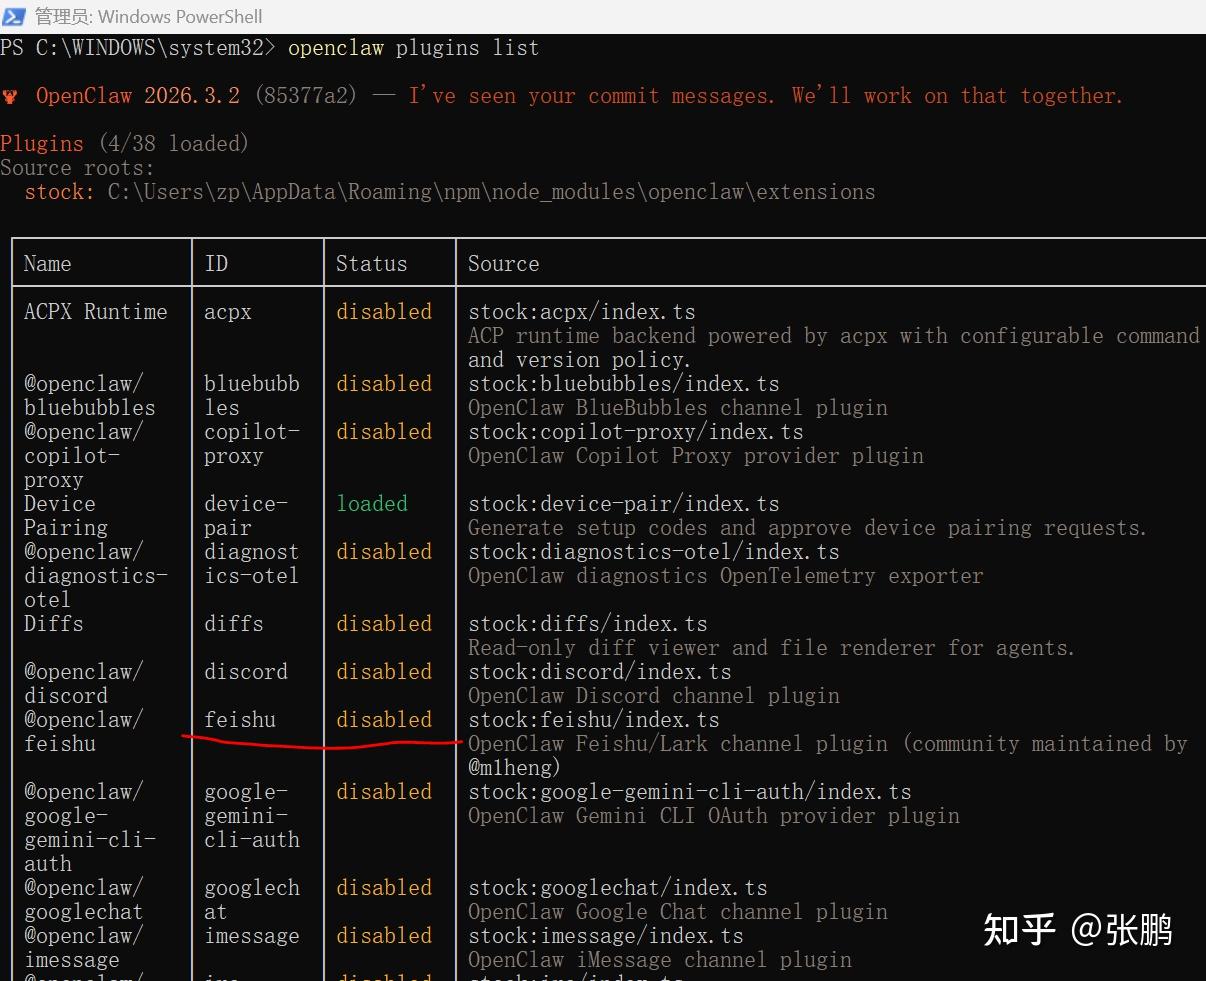1206x981 pixels.
Task: Click the disabled status for bluebubbles
Action: coord(384,384)
